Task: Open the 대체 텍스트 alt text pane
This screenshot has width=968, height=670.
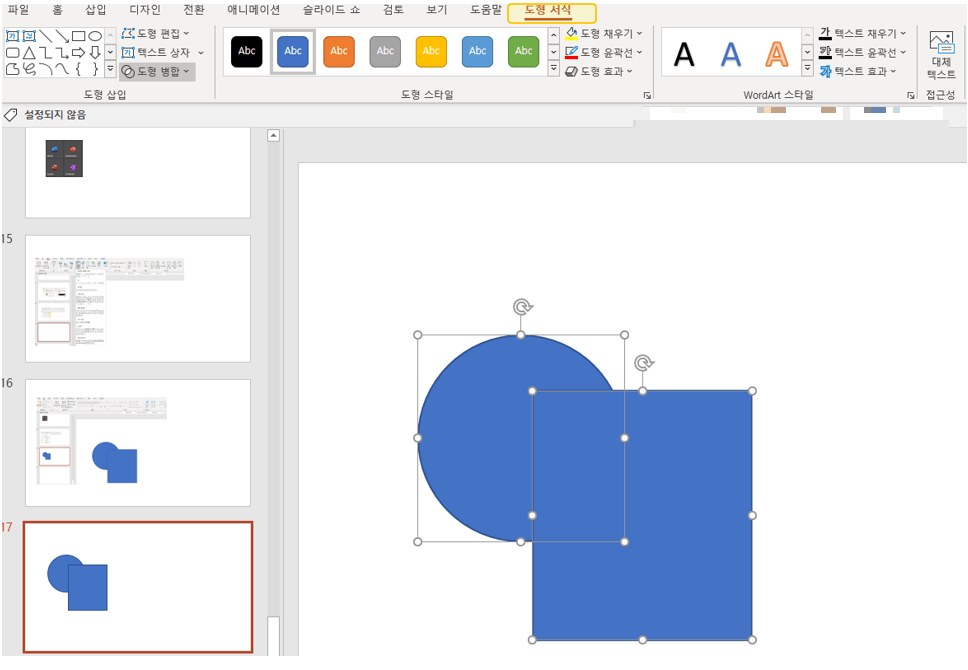Action: pyautogui.click(x=941, y=55)
